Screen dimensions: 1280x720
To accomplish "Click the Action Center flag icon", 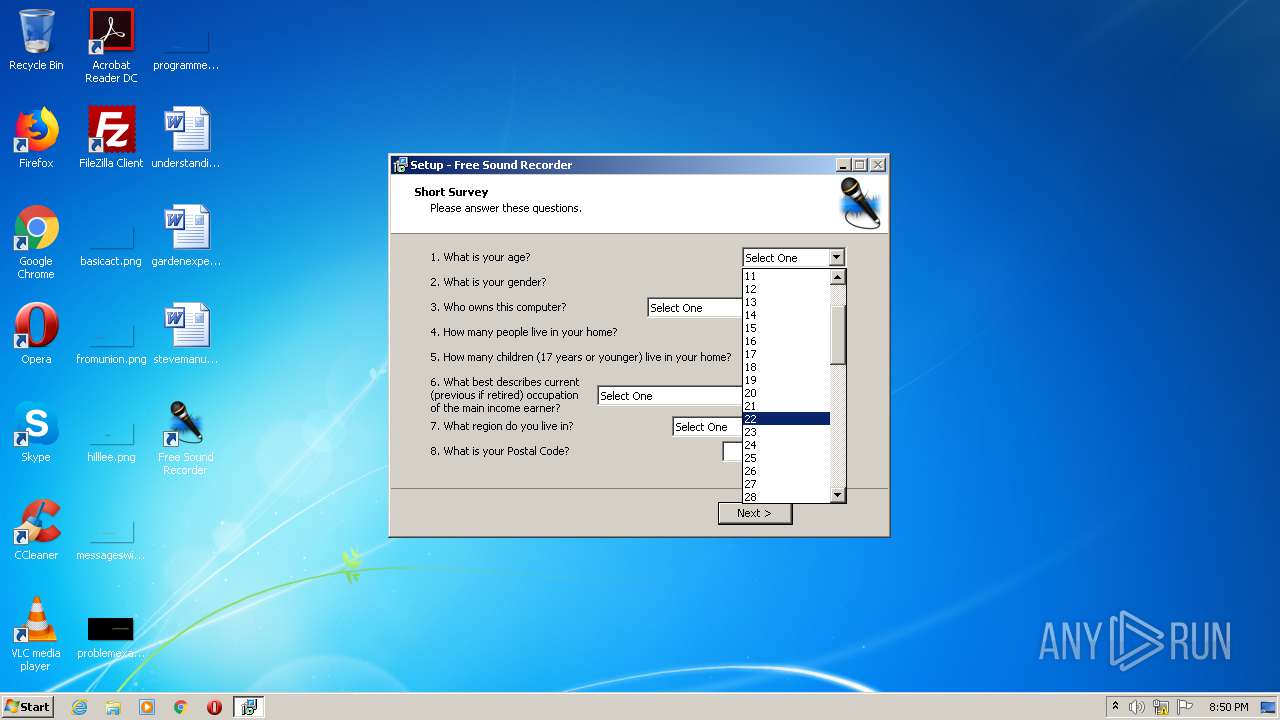I will click(x=1185, y=707).
